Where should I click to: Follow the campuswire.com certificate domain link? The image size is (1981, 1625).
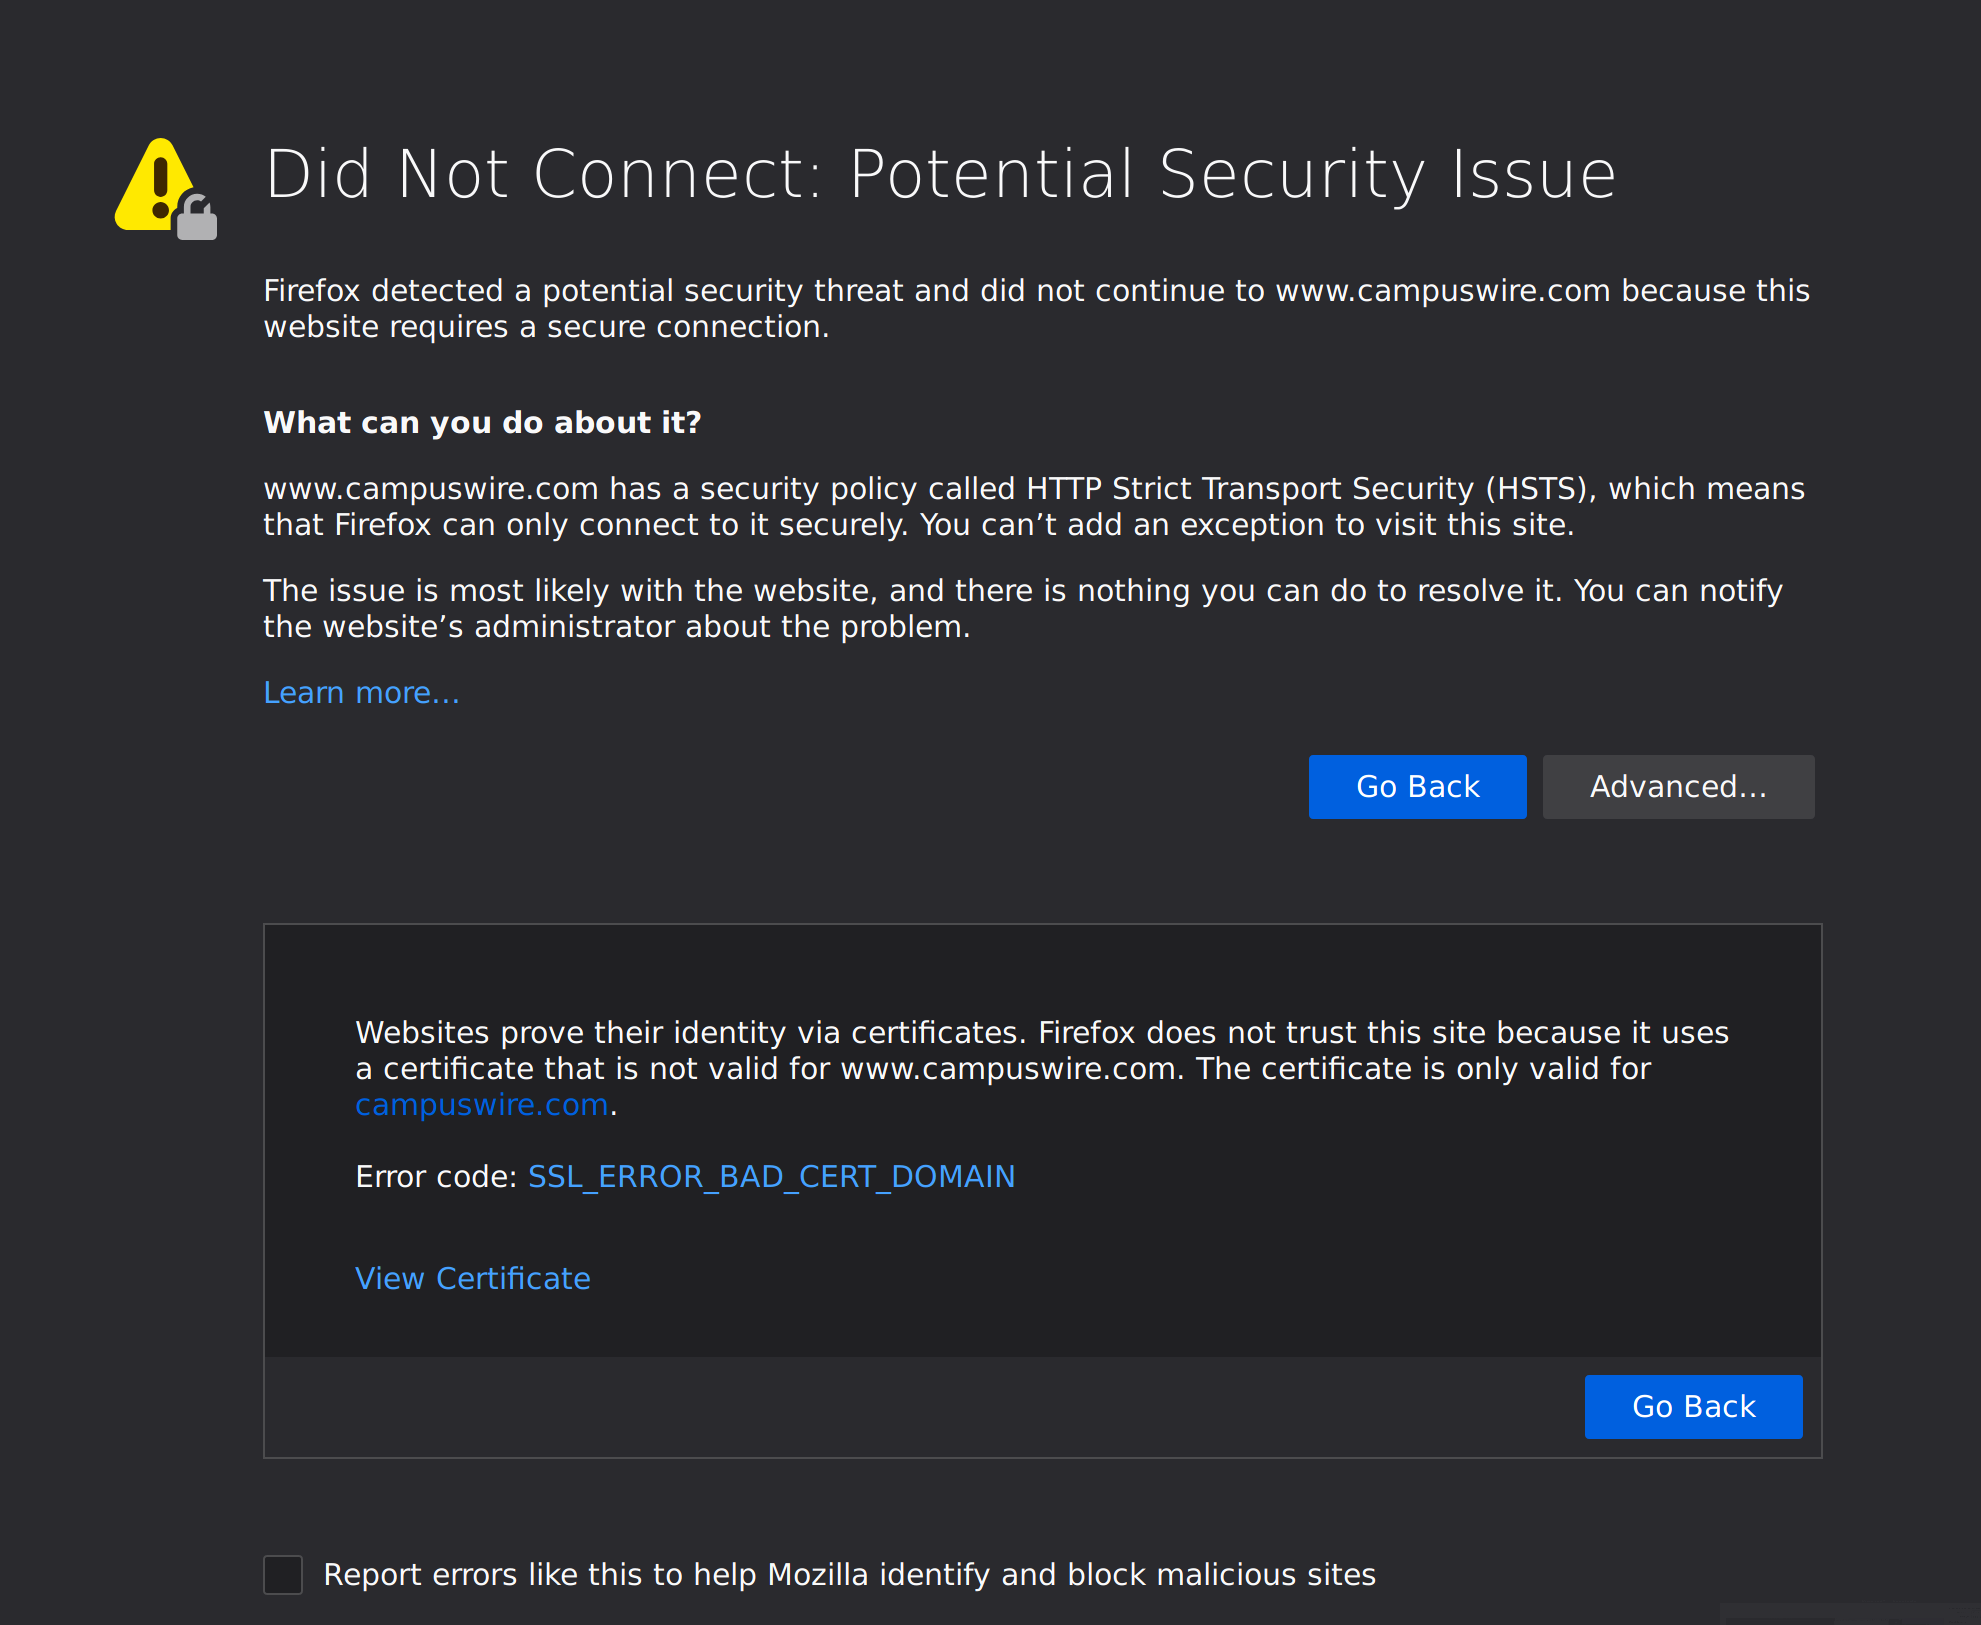[482, 1104]
